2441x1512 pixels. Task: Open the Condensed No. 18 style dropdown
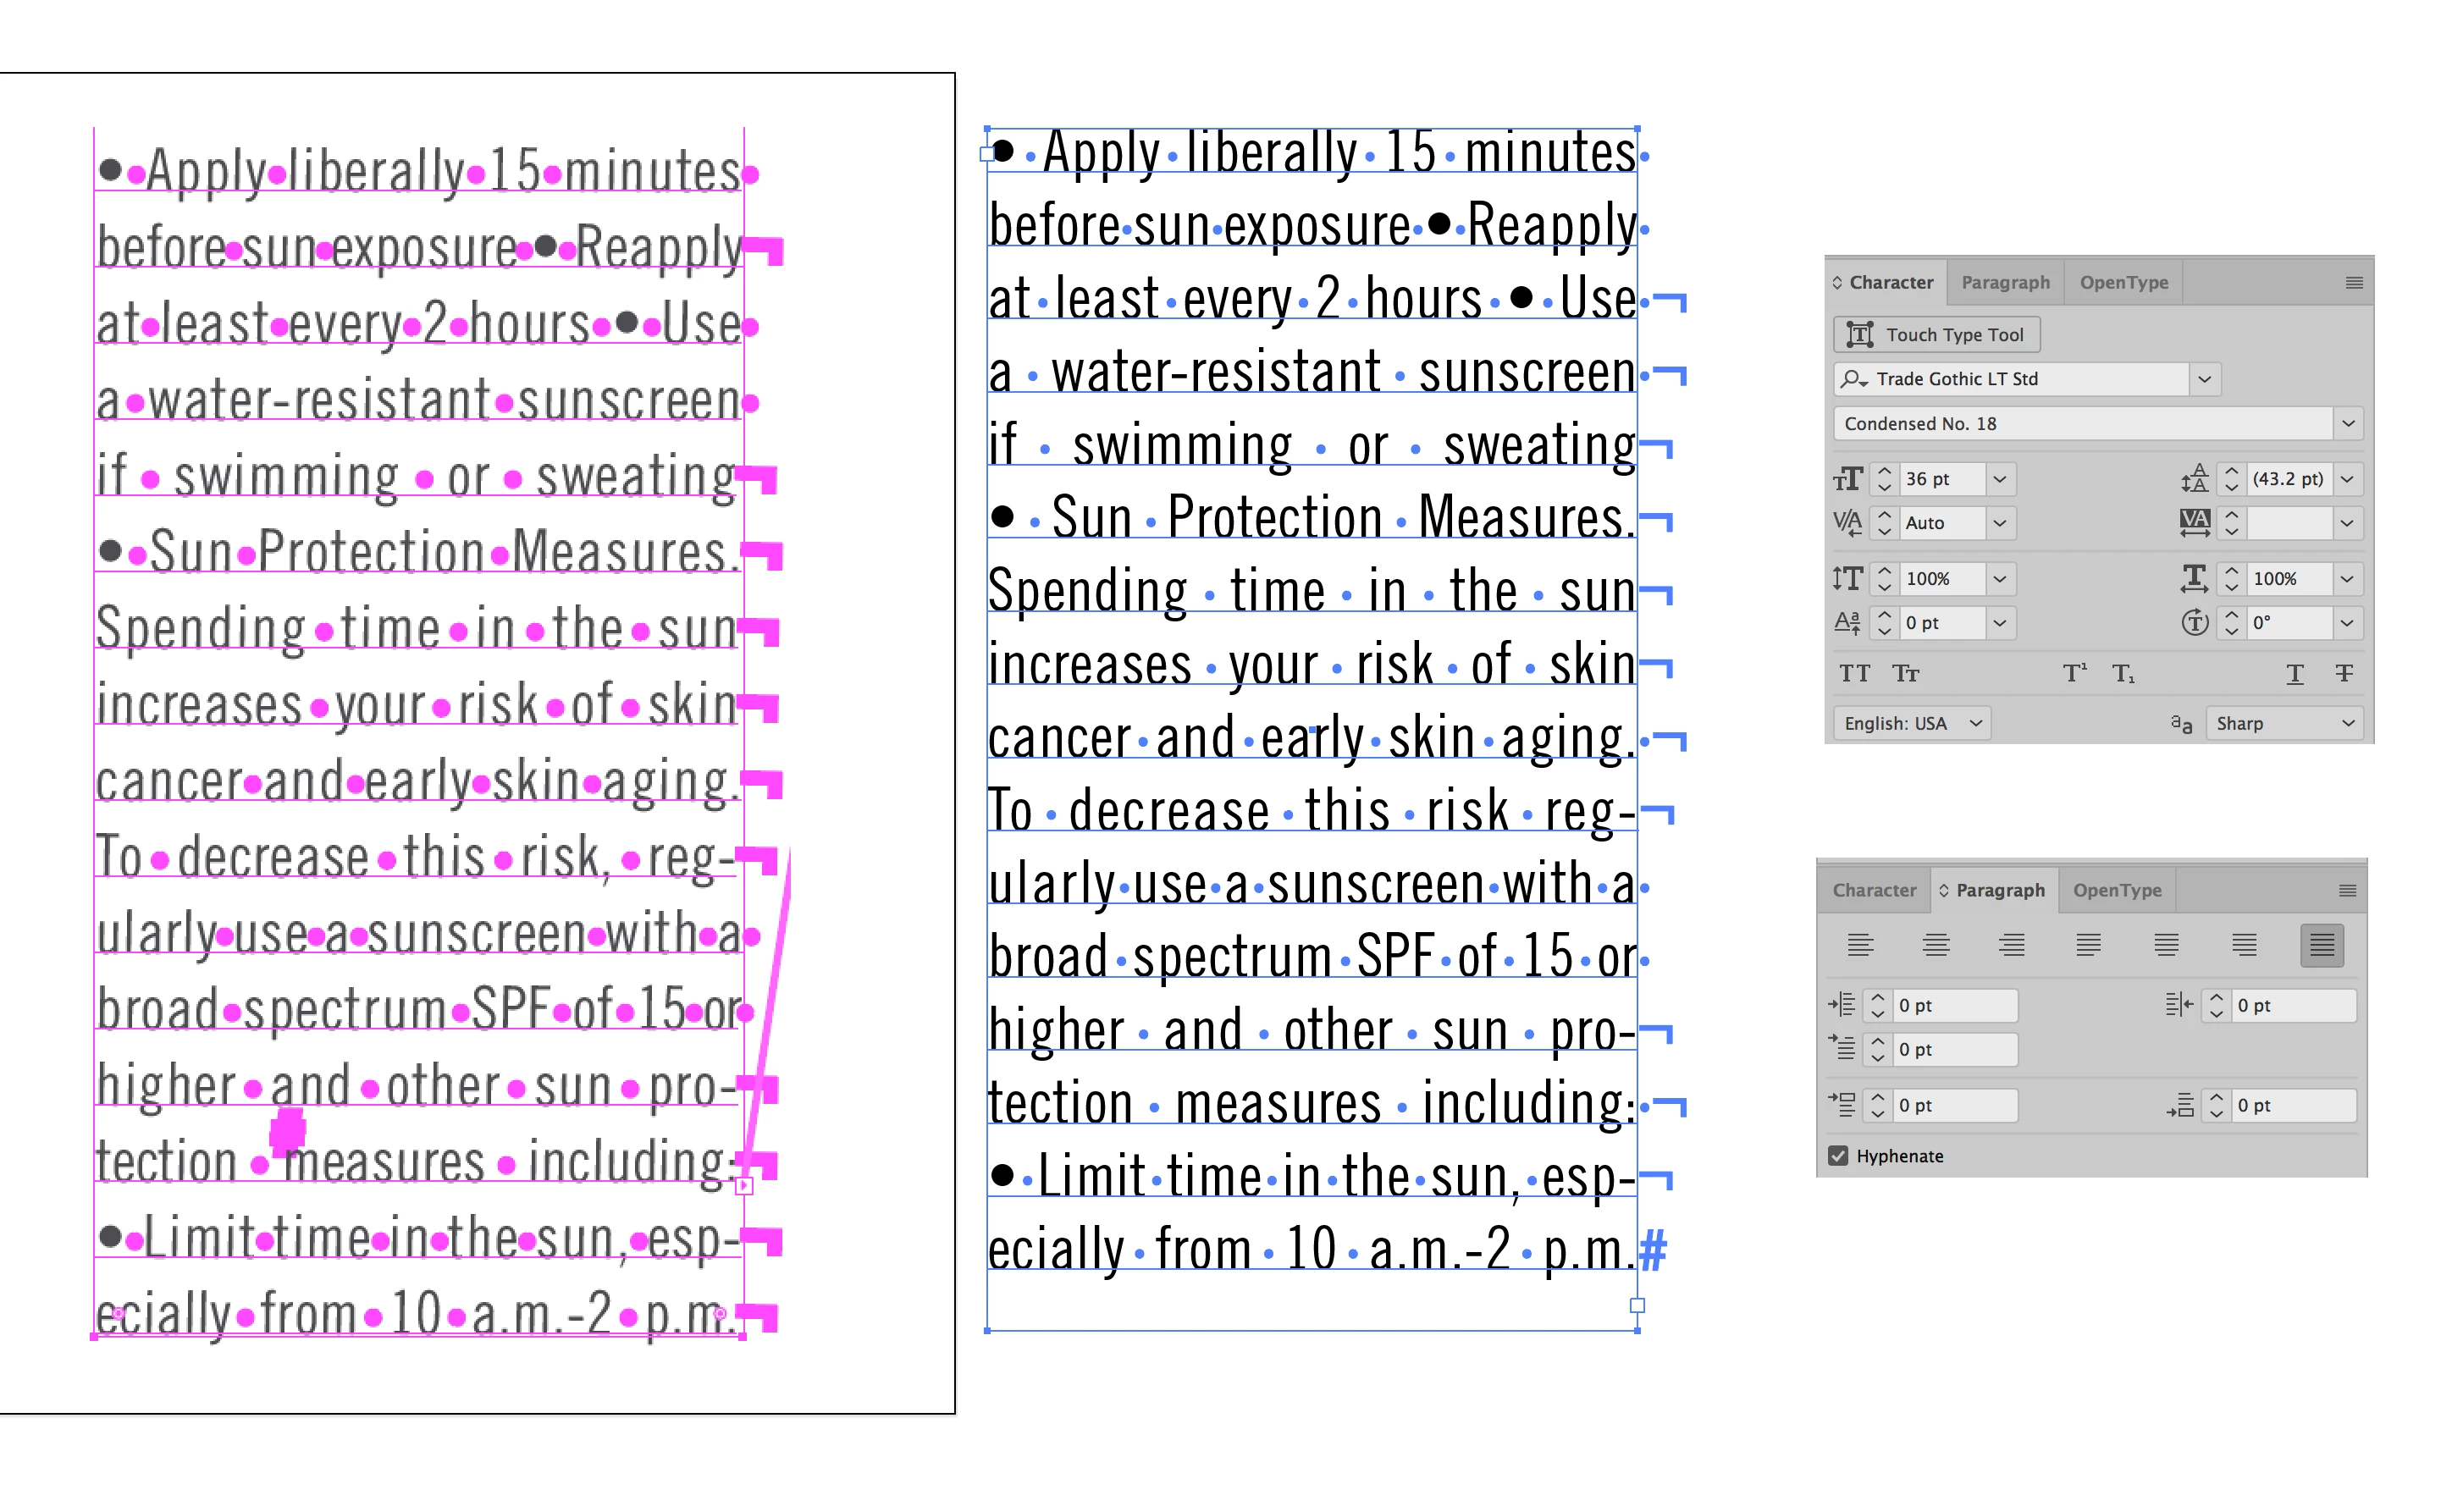point(2347,423)
